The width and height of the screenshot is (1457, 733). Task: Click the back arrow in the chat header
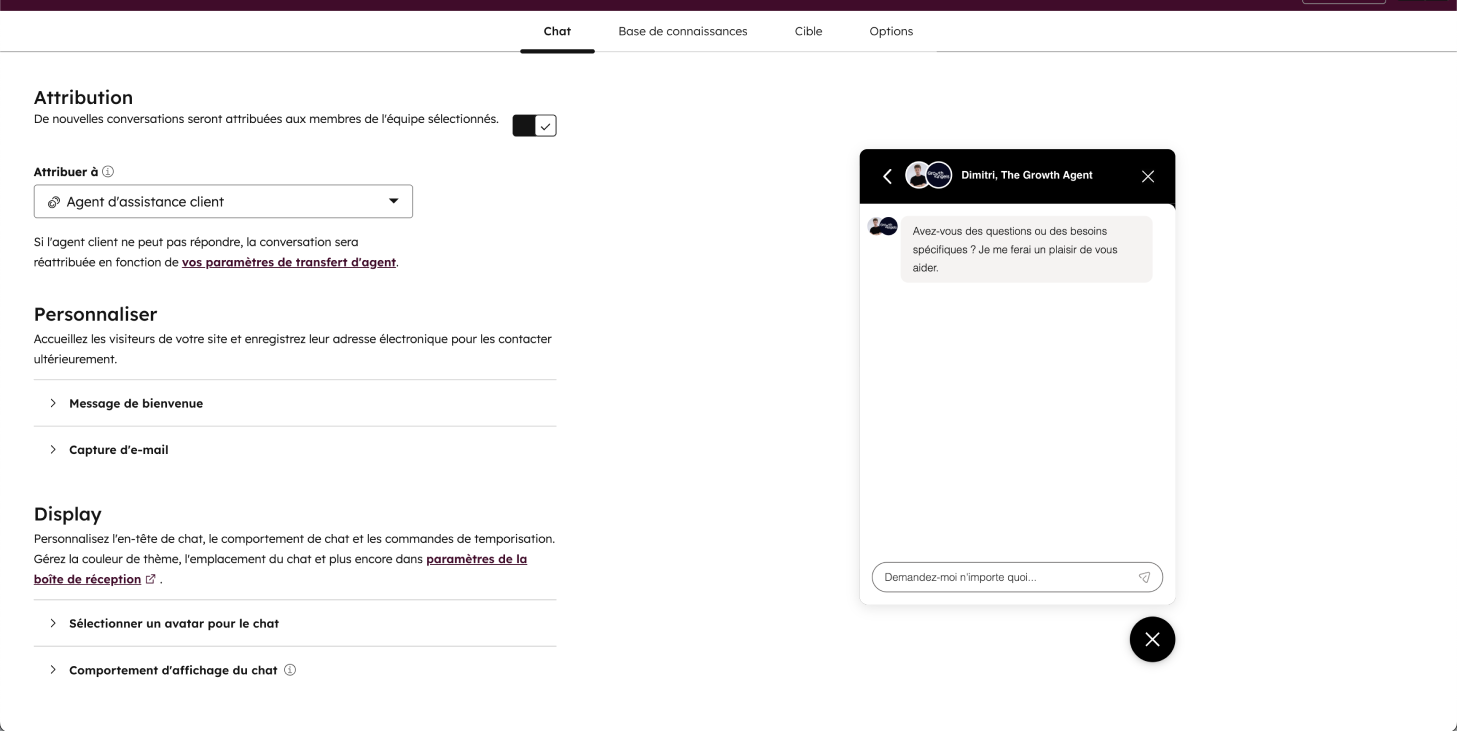click(x=886, y=175)
